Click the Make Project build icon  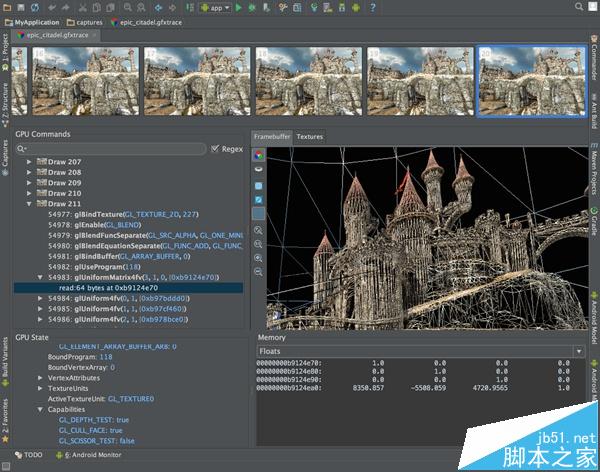pos(189,7)
